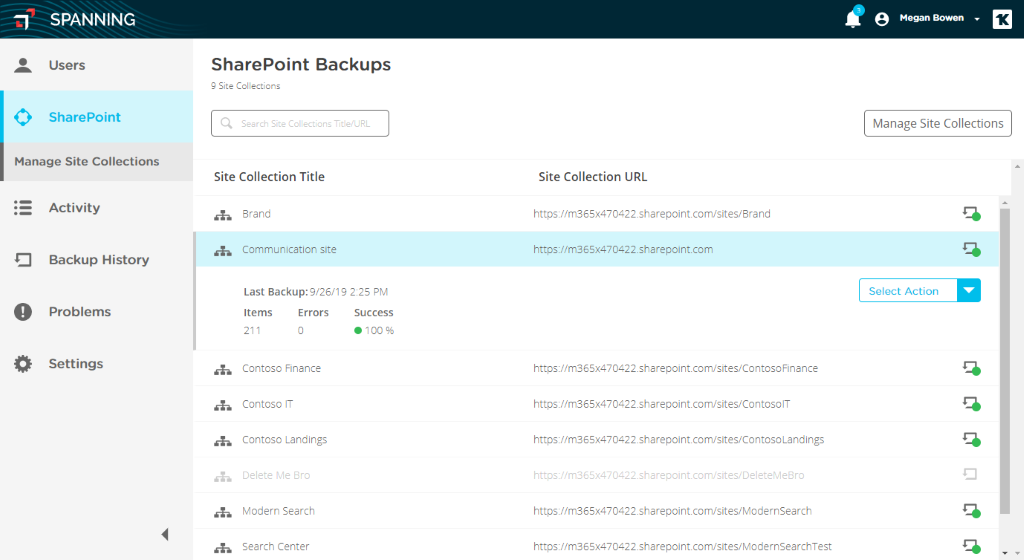
Task: Click the user account avatar icon
Action: click(882, 19)
